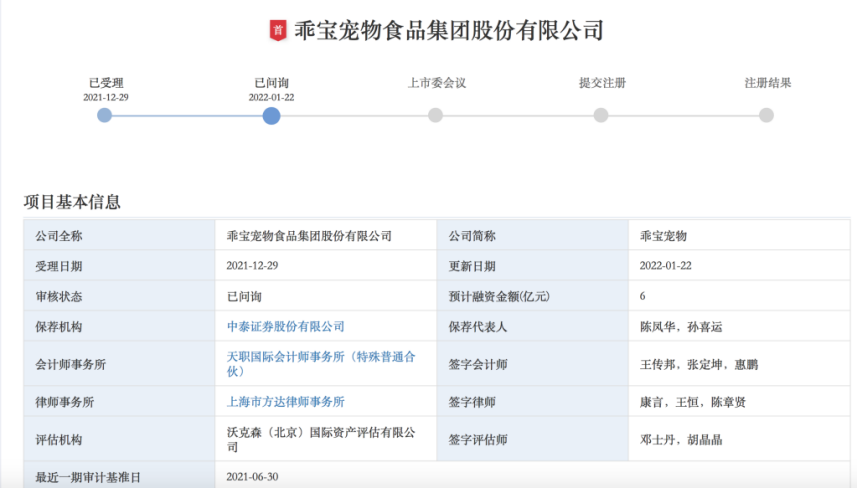Screen dimensions: 857x488
Task: Click the 提交注册 stage label
Action: [602, 83]
